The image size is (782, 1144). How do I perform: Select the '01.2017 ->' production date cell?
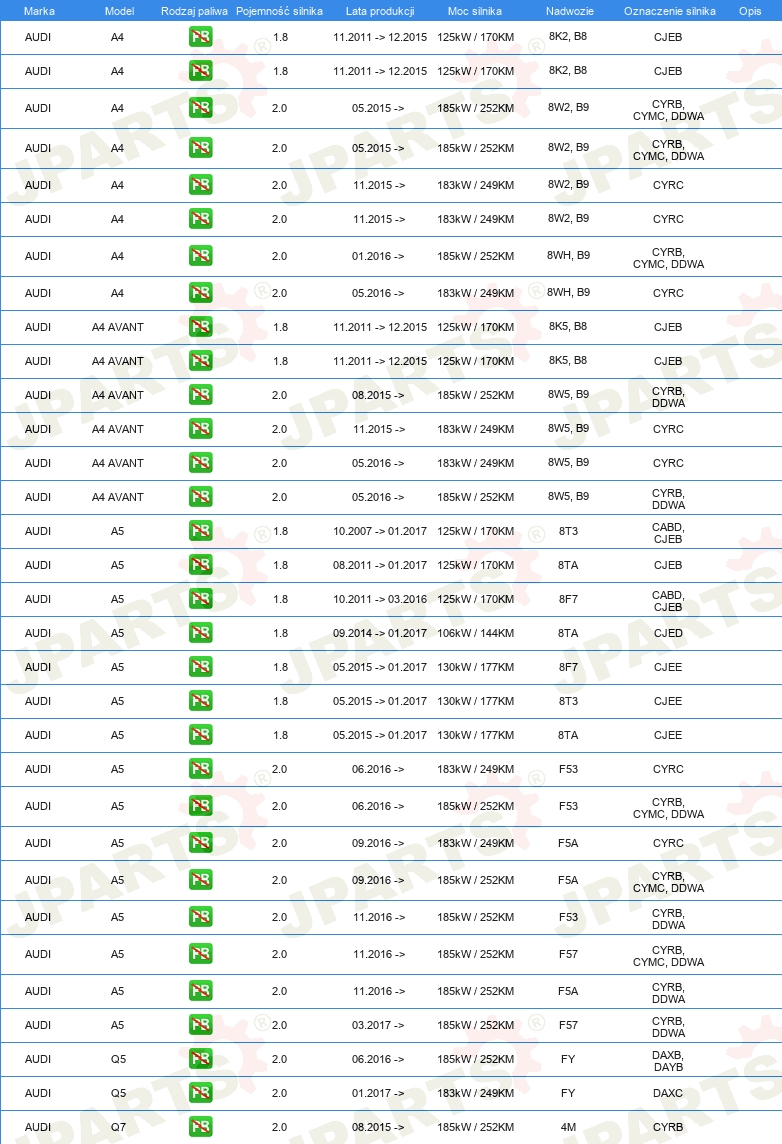pyautogui.click(x=378, y=1094)
